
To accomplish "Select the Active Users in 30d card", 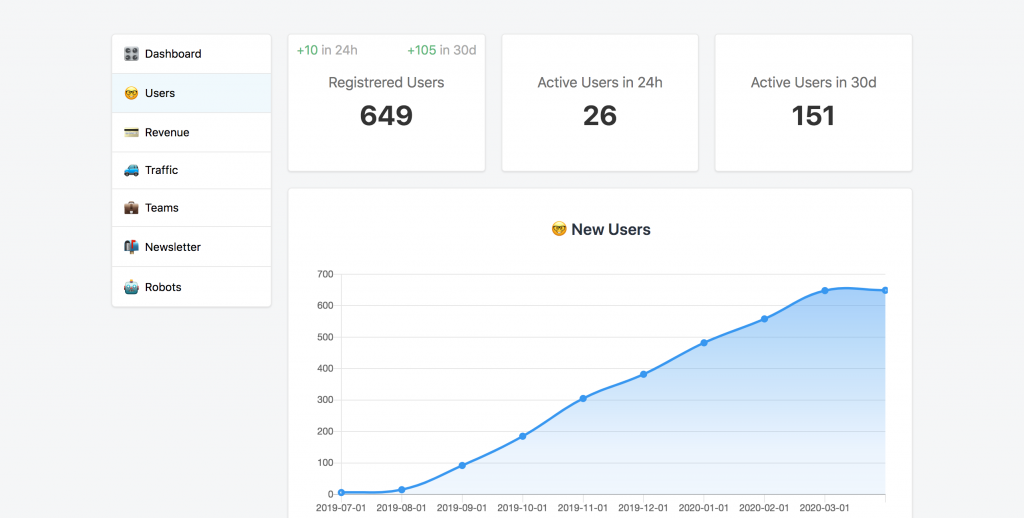I will pyautogui.click(x=813, y=103).
